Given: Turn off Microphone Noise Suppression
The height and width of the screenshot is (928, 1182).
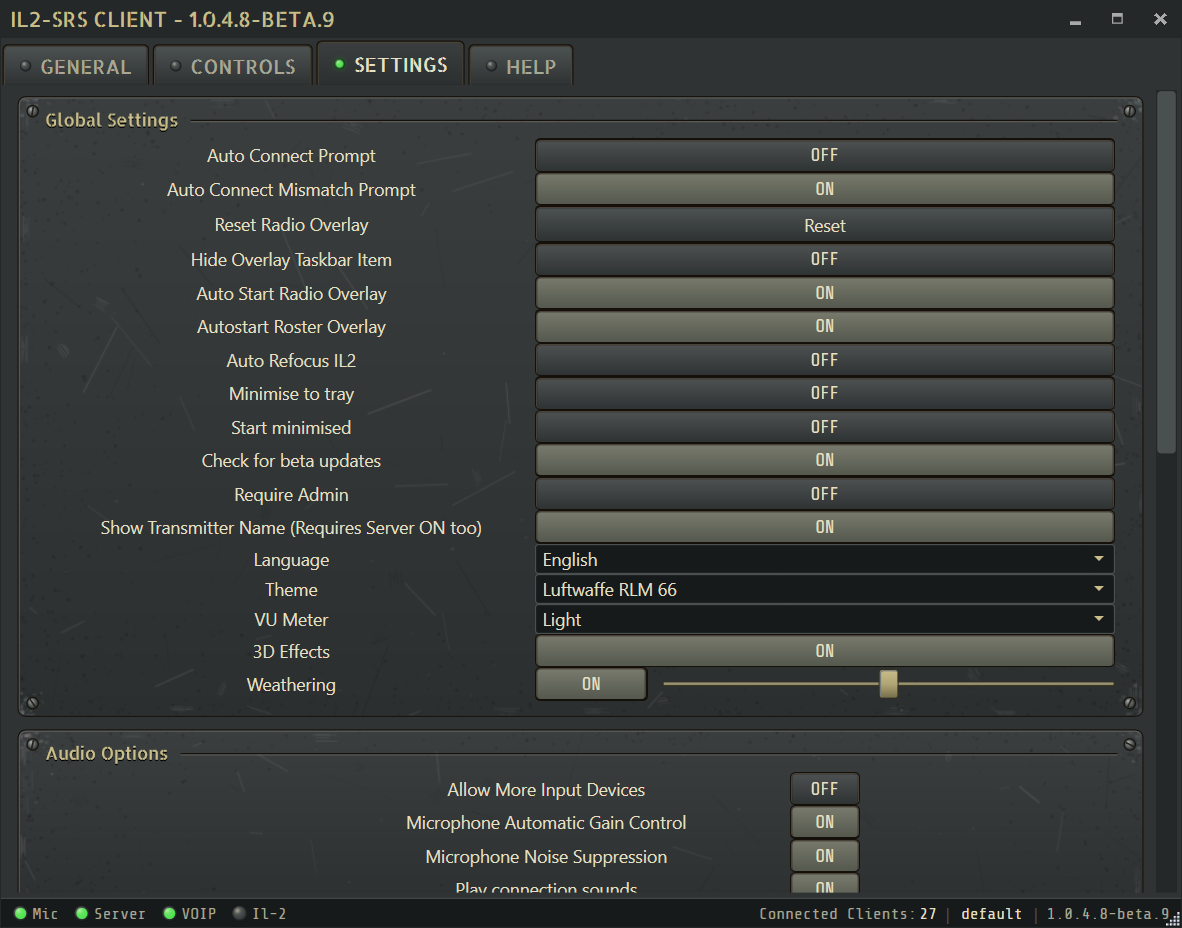Looking at the screenshot, I should (x=825, y=856).
